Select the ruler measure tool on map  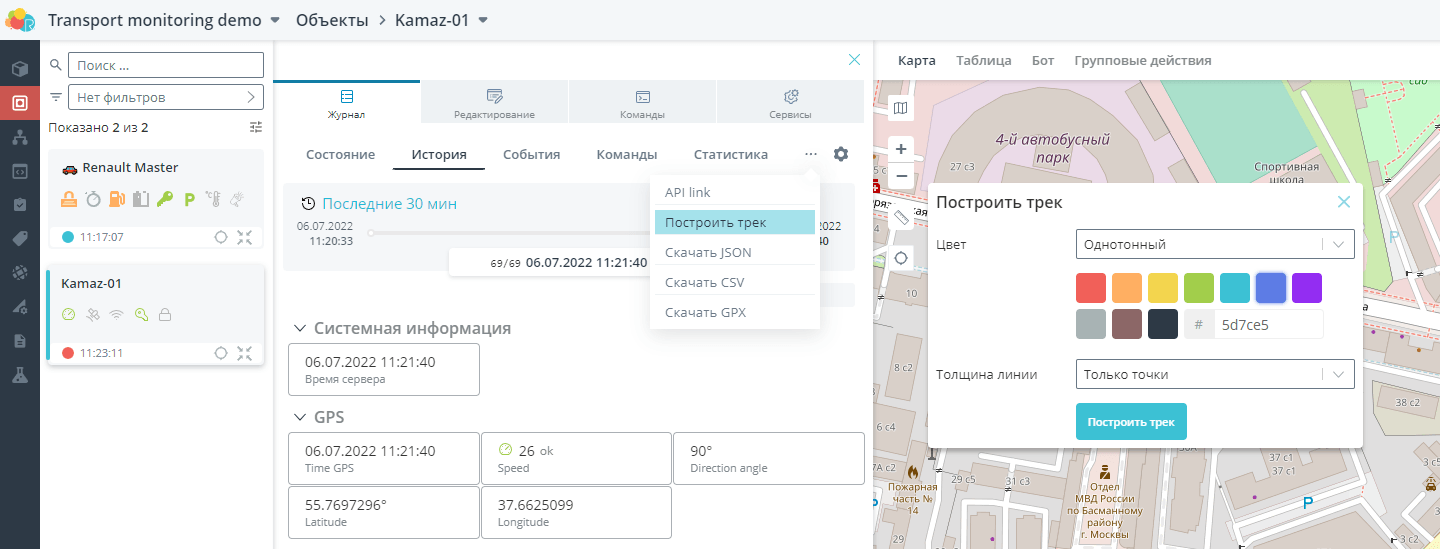[x=901, y=216]
